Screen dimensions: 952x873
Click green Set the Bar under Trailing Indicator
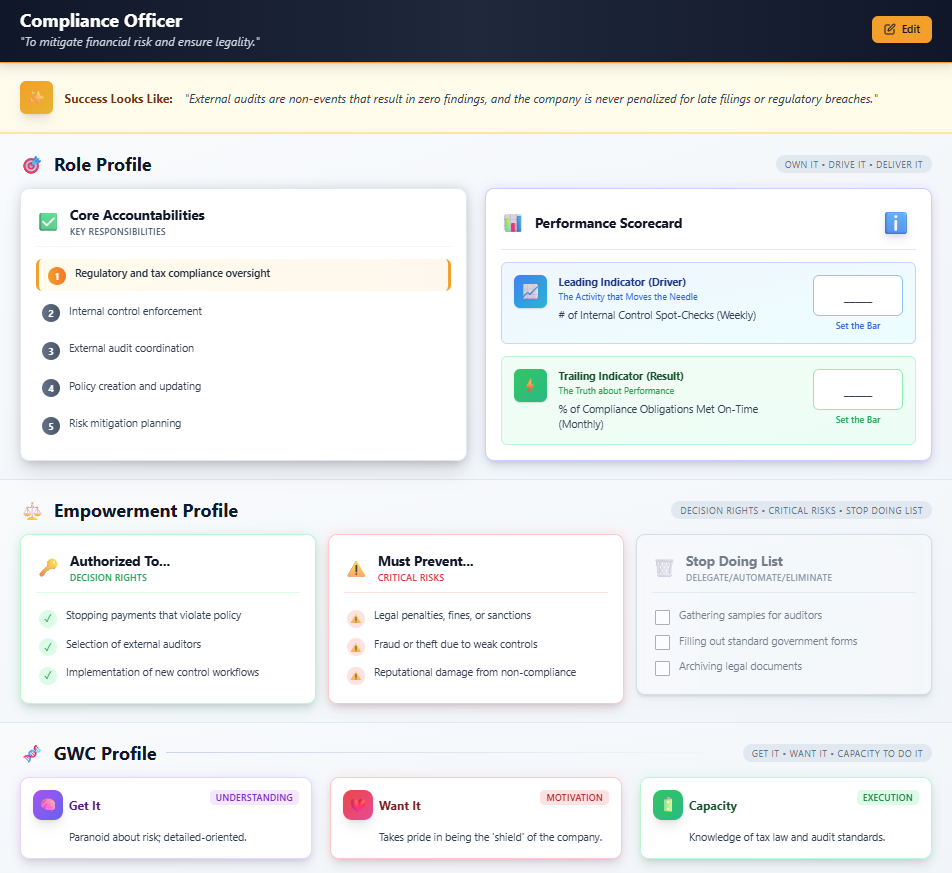point(857,420)
